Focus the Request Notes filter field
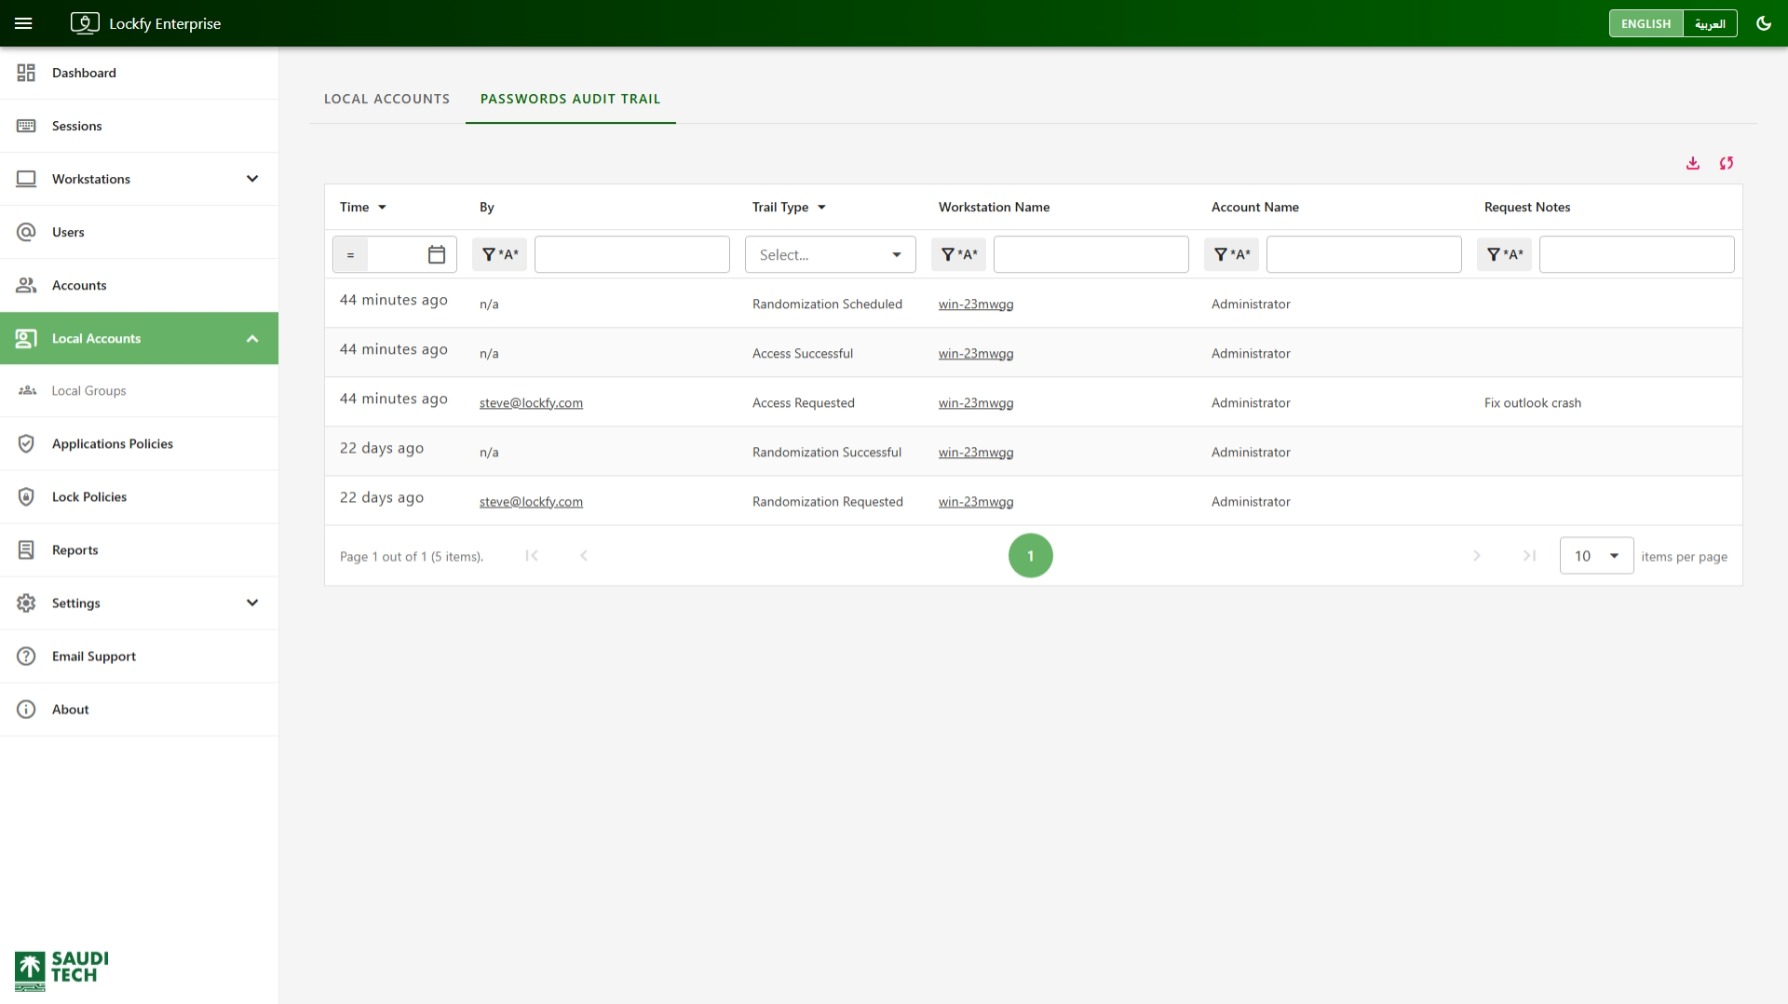Image resolution: width=1788 pixels, height=1004 pixels. (x=1637, y=255)
